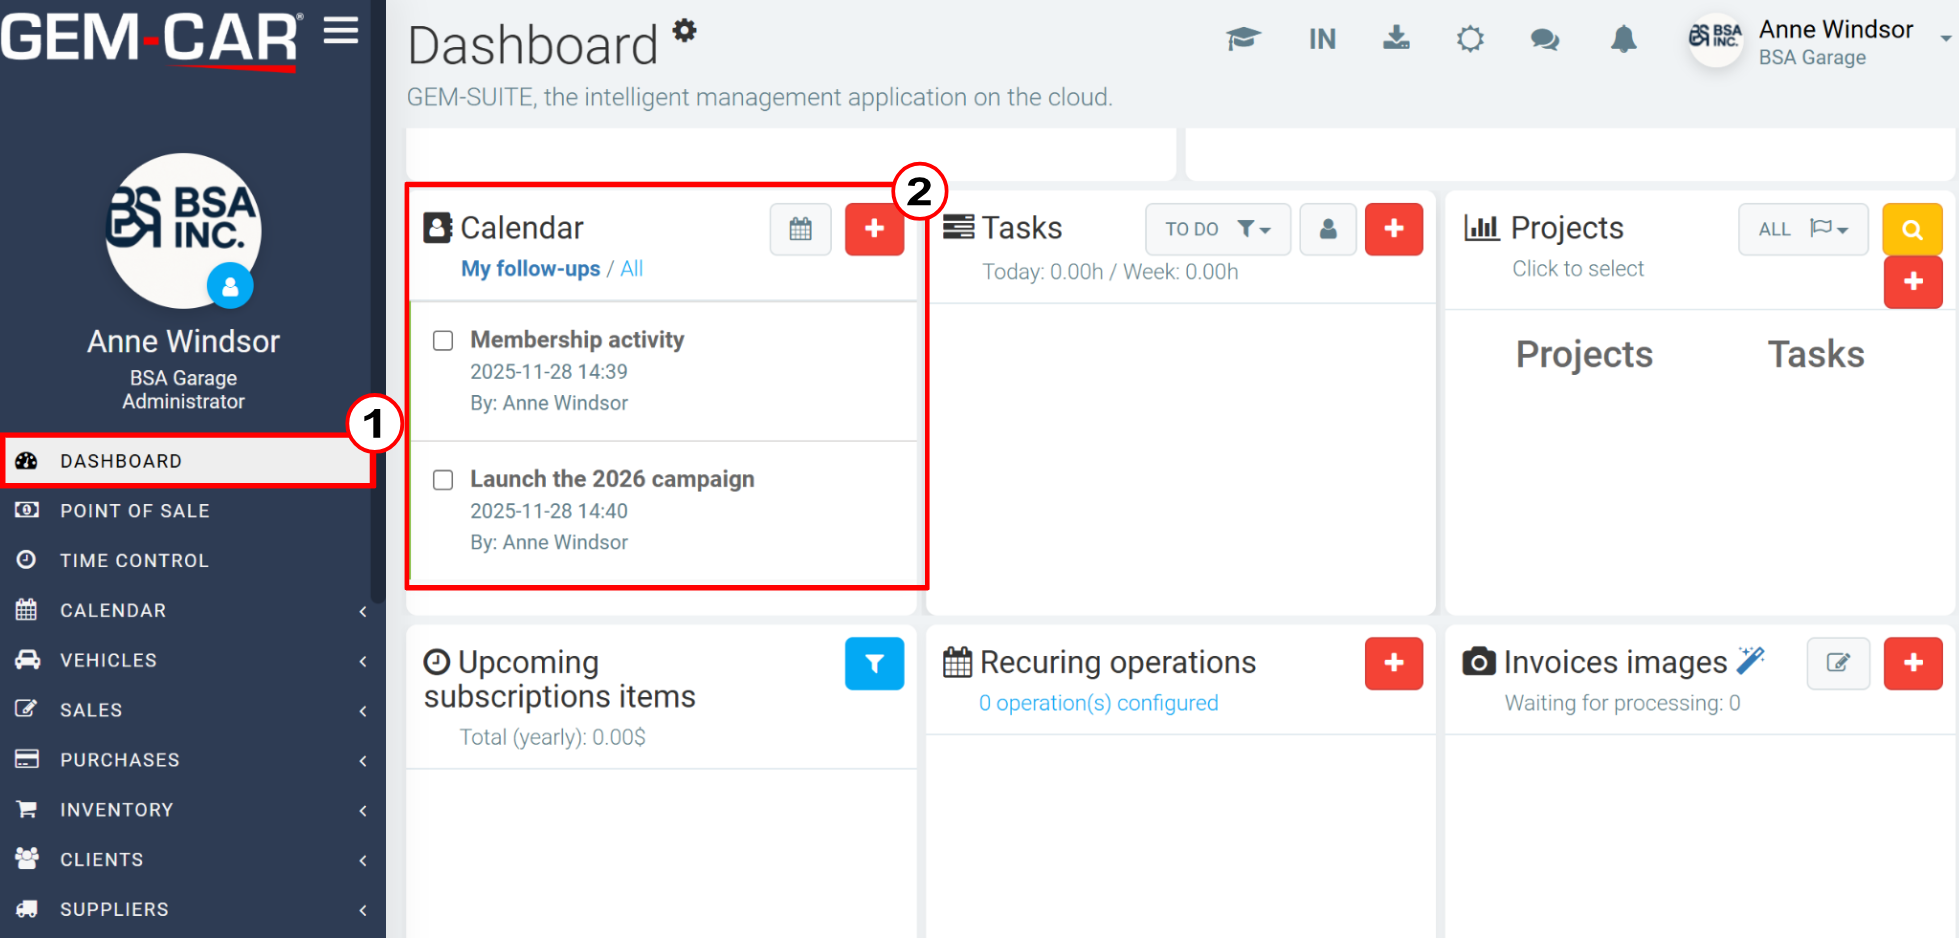1959x938 pixels.
Task: Open the 0 operation(s) configured link
Action: click(1098, 703)
